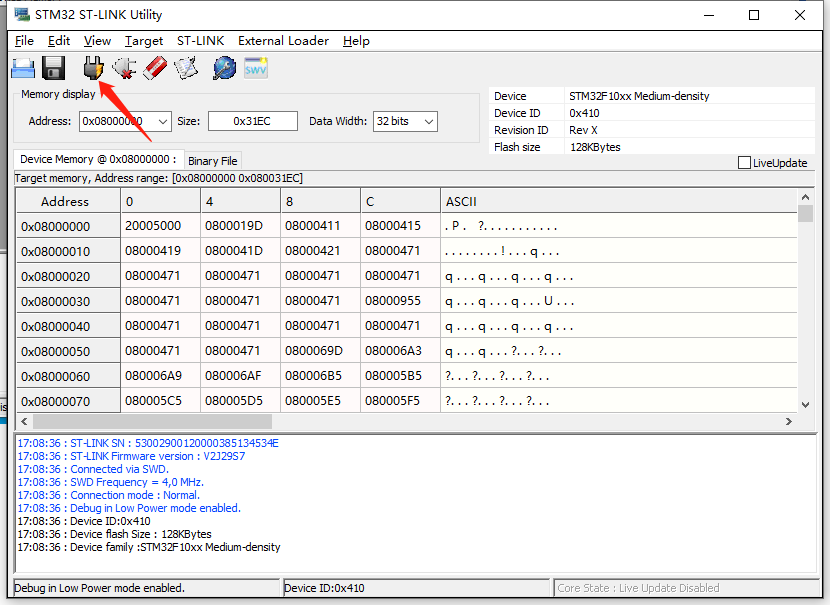Click column header 4
This screenshot has height=605, width=830.
click(240, 202)
